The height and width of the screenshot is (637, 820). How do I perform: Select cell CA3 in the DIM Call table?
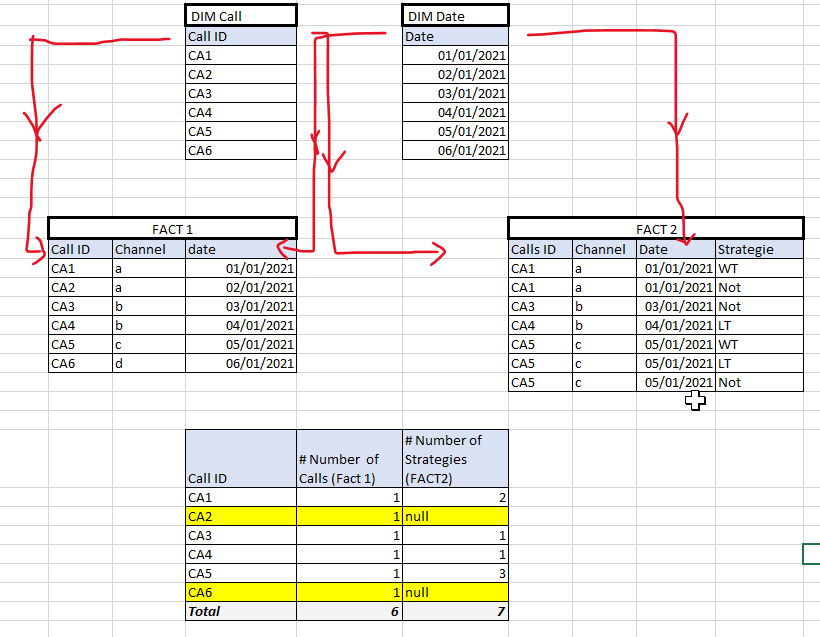point(241,93)
